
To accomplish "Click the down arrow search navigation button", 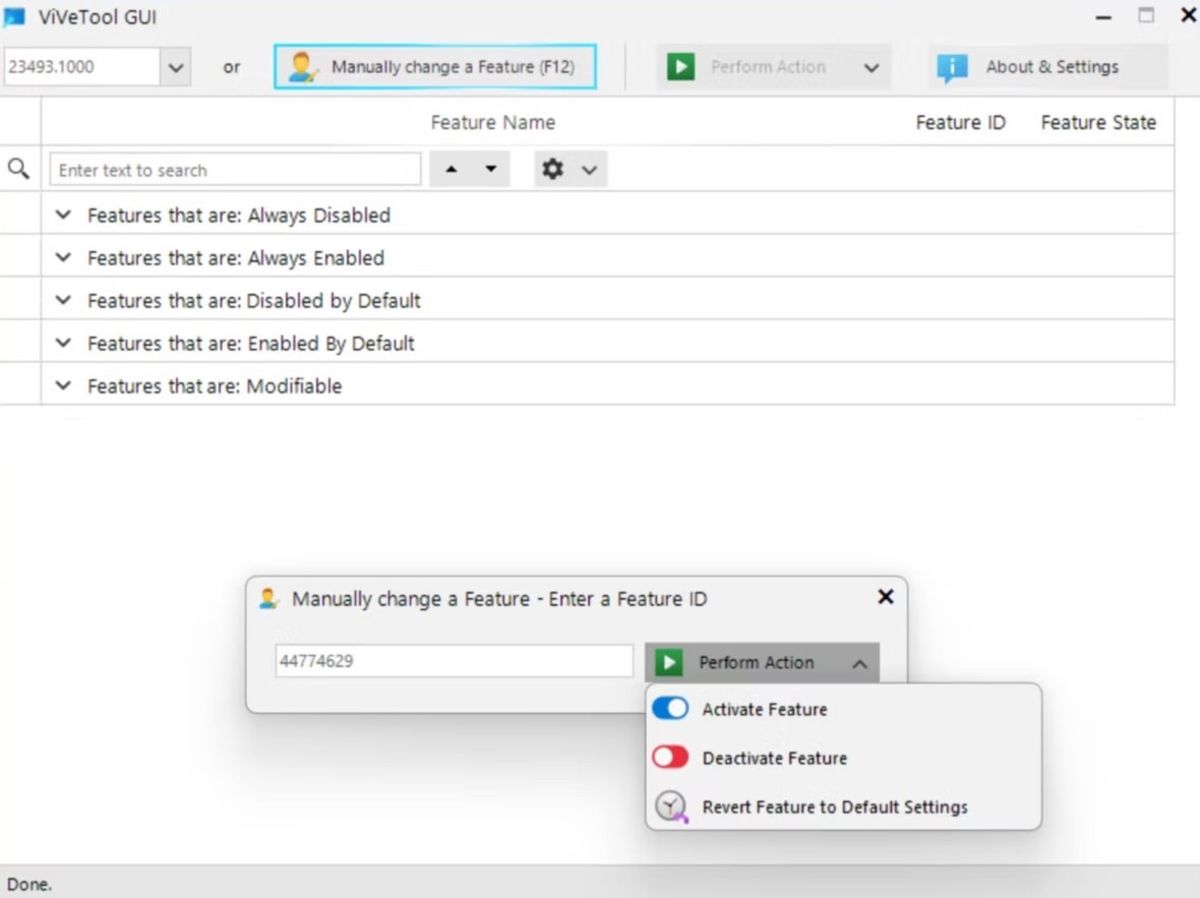I will [490, 170].
